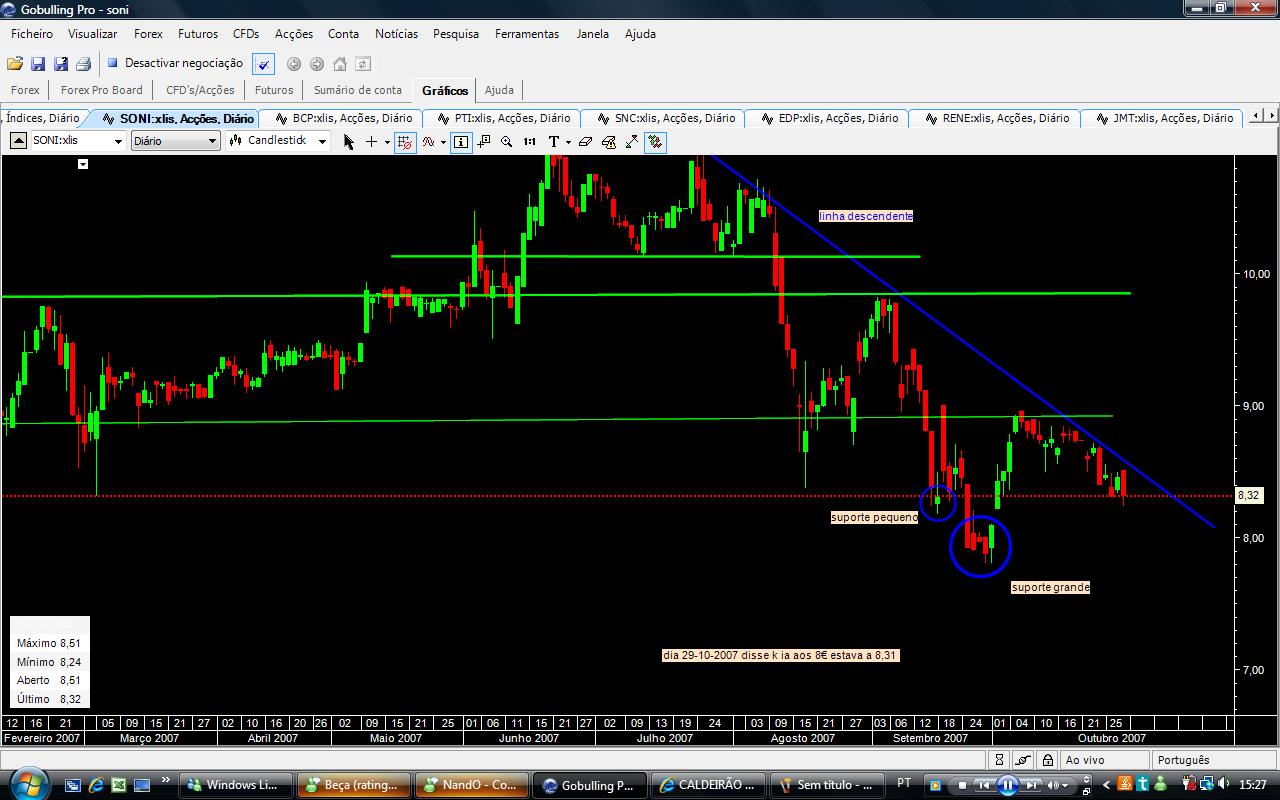Click the data window crosshair icon
The height and width of the screenshot is (800, 1280).
click(484, 141)
